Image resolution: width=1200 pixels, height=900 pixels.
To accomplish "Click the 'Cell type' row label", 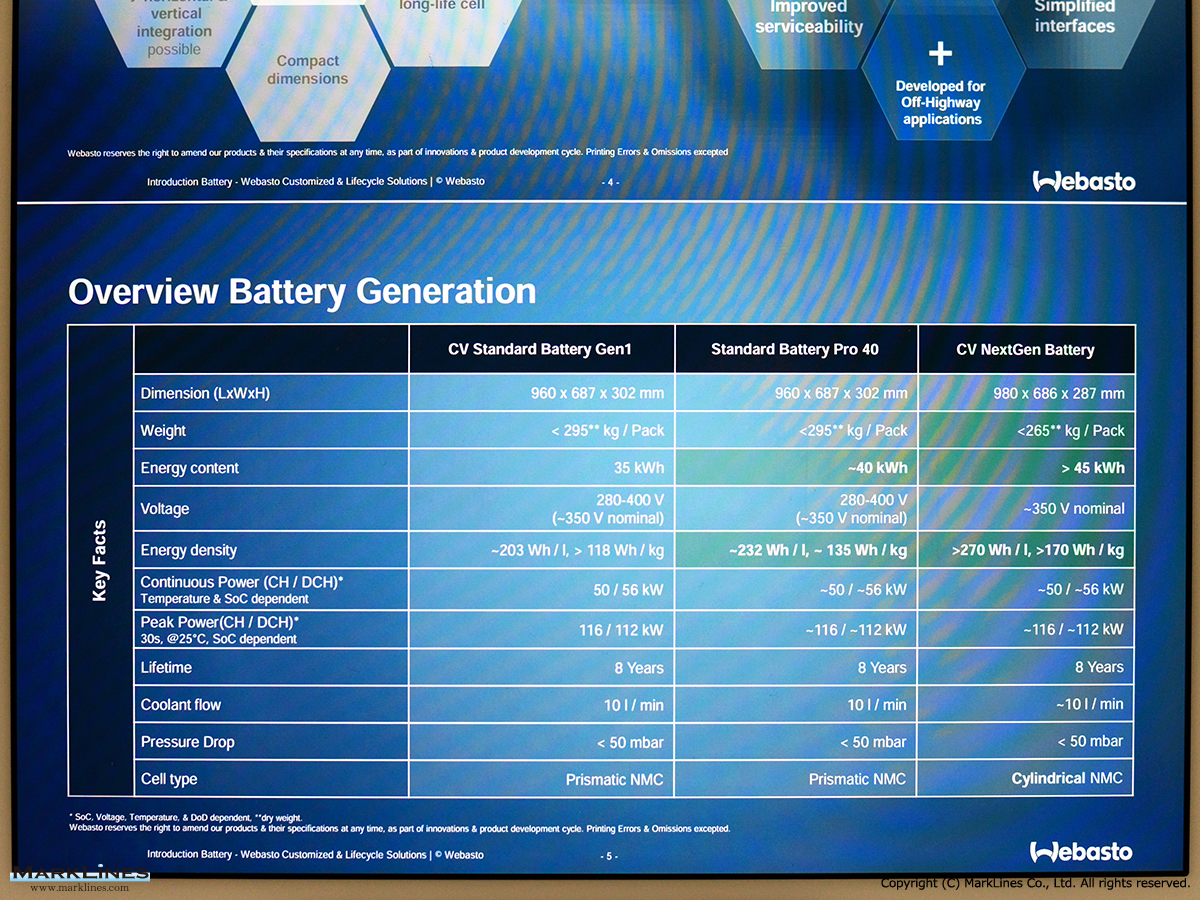I will point(169,779).
